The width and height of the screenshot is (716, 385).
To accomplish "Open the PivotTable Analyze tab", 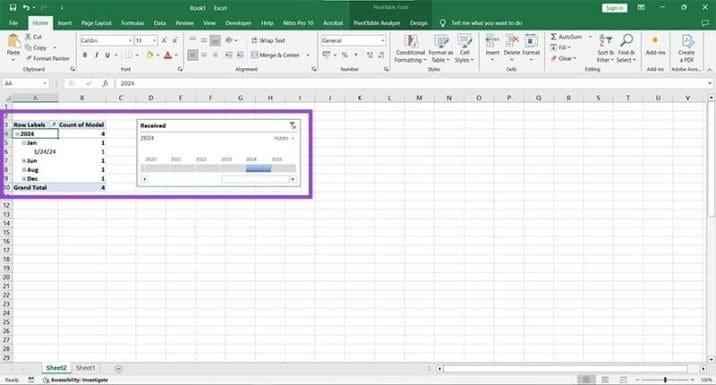I will pos(377,23).
